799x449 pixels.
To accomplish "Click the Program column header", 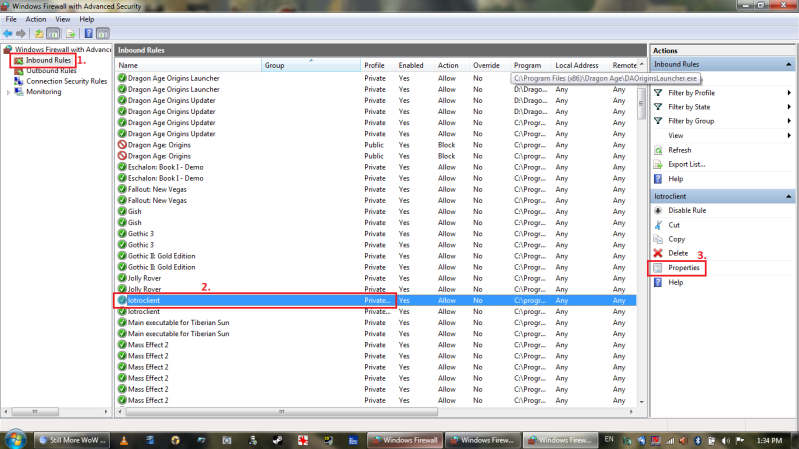I will coord(531,65).
